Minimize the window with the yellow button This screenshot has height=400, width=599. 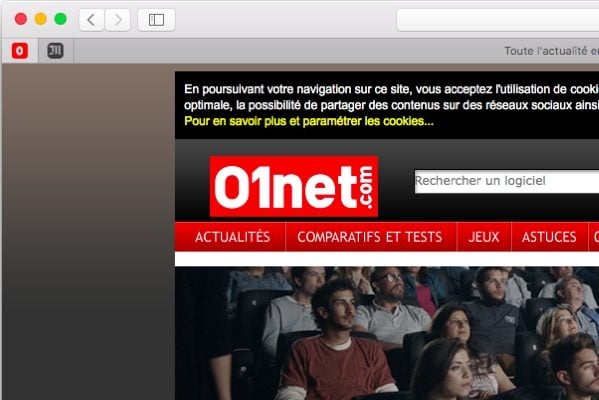coord(40,19)
